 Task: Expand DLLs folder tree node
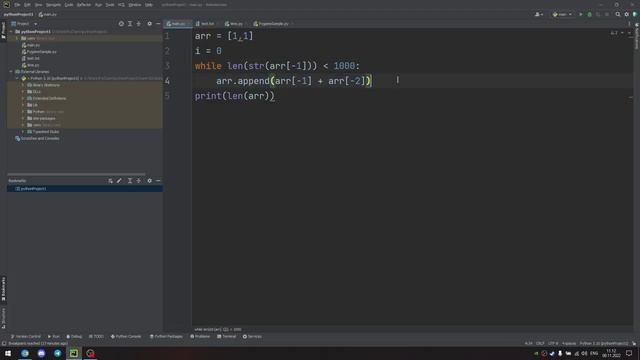pyautogui.click(x=23, y=91)
